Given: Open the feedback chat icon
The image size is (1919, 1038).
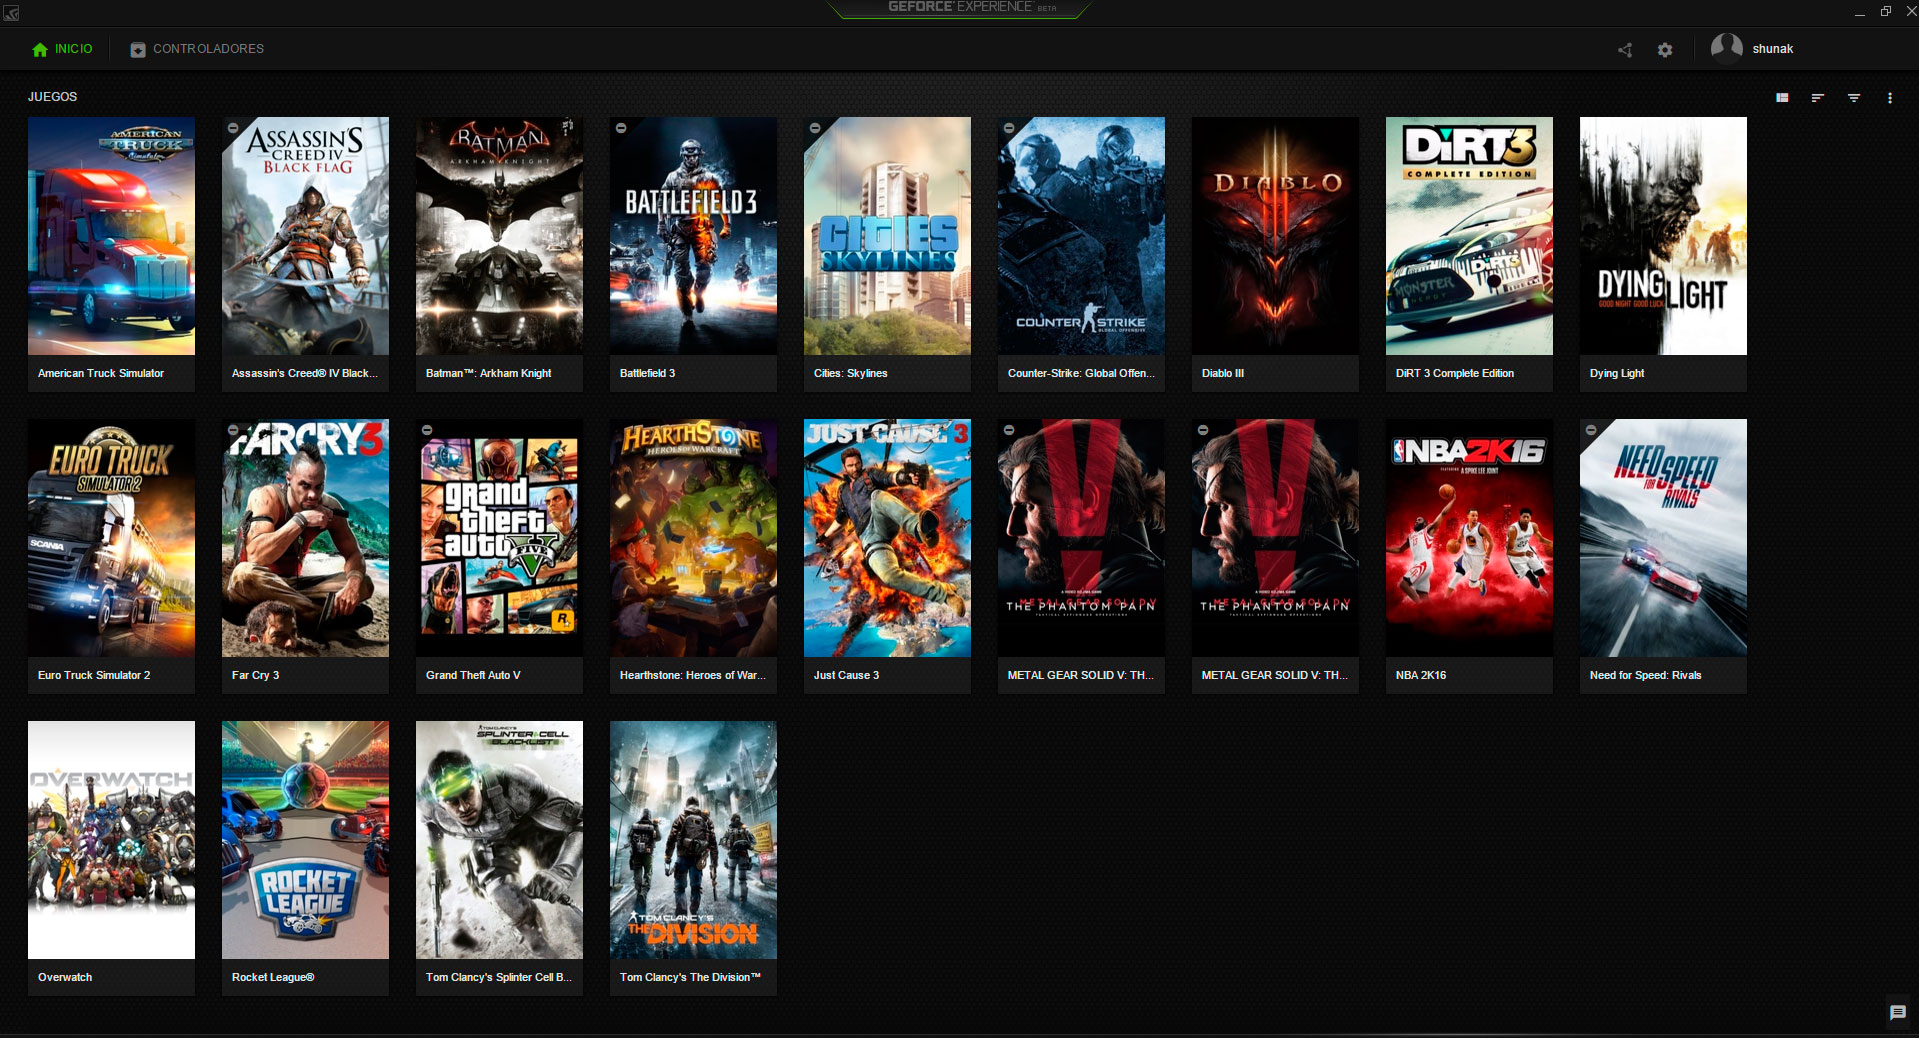Looking at the screenshot, I should (x=1897, y=1013).
